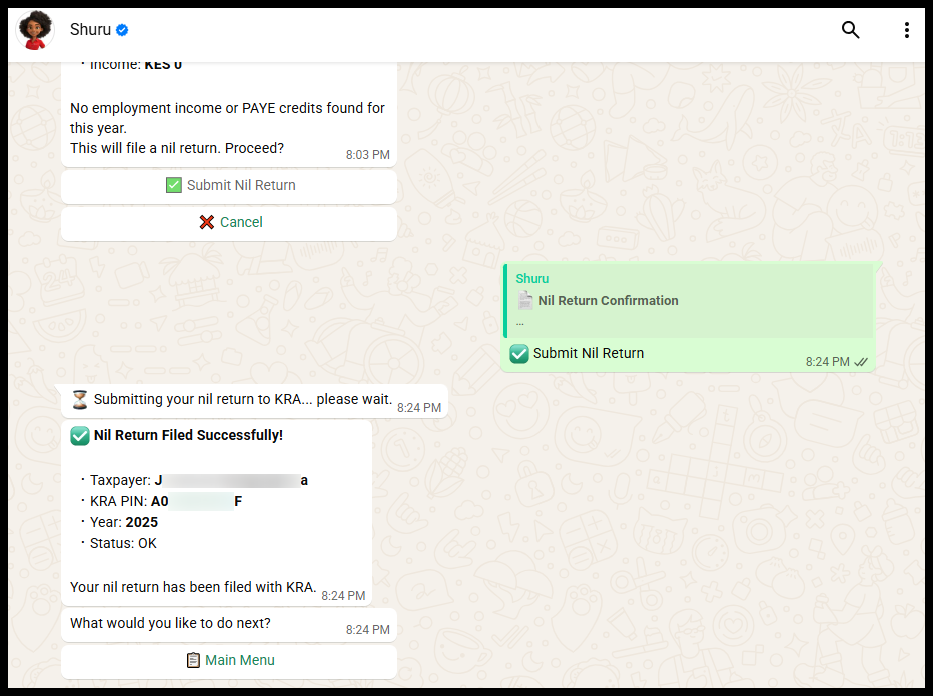This screenshot has width=933, height=696.
Task: Click the checkmark emoji in sent message
Action: coord(519,353)
